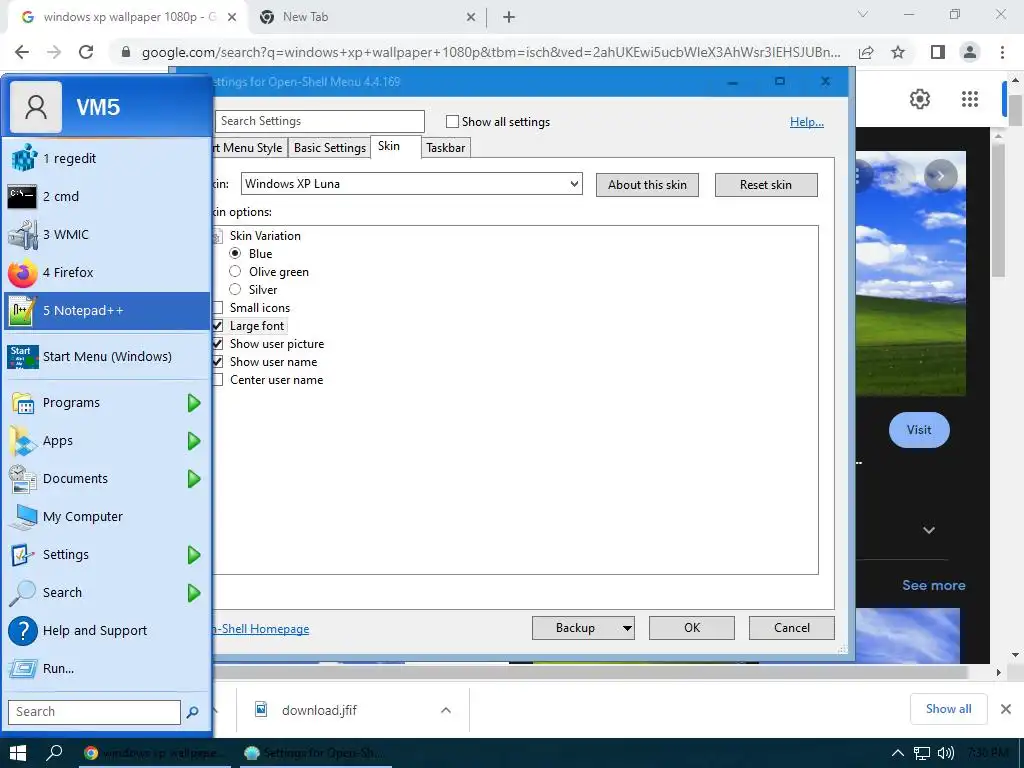Image resolution: width=1024 pixels, height=768 pixels.
Task: Select Silver skin variation
Action: pyautogui.click(x=235, y=289)
